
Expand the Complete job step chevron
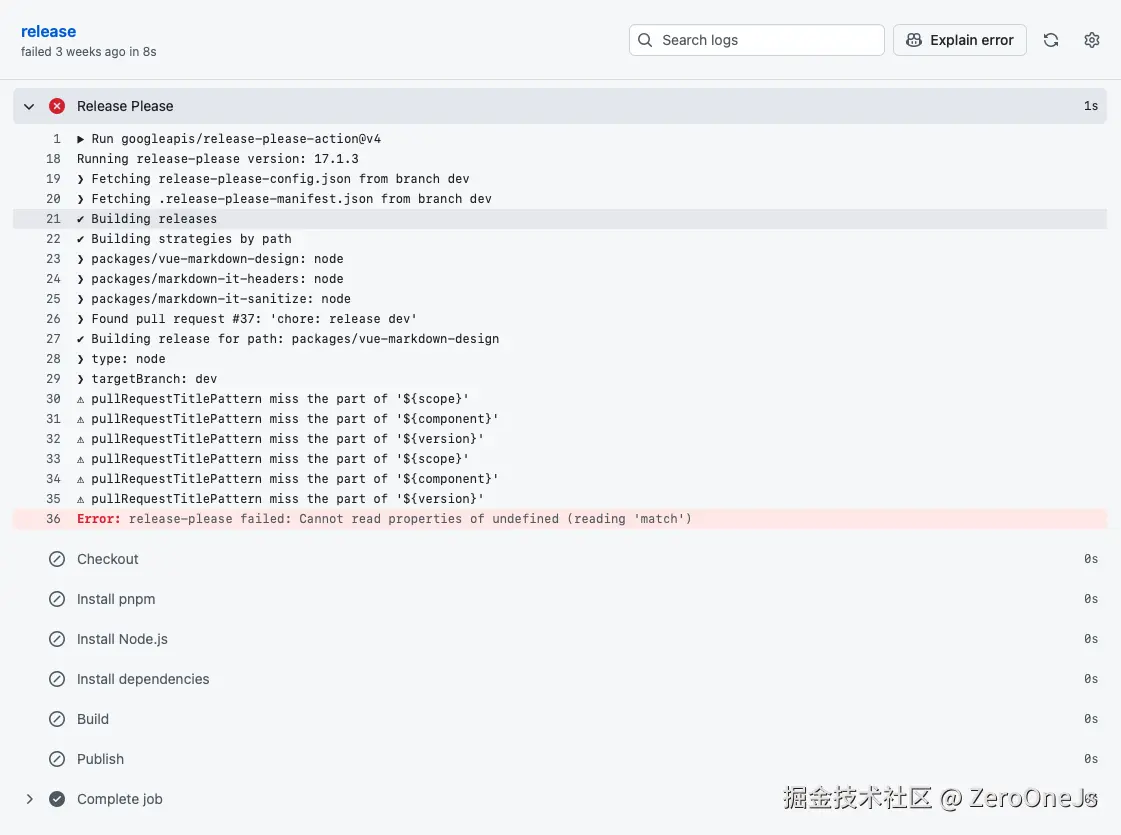[29, 799]
